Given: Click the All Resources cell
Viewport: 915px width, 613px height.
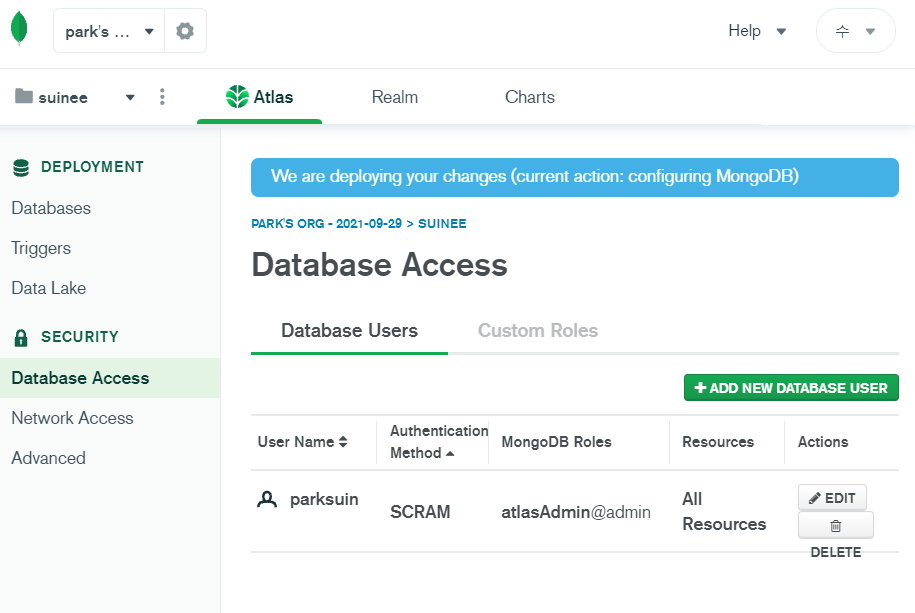Looking at the screenshot, I should tap(724, 511).
